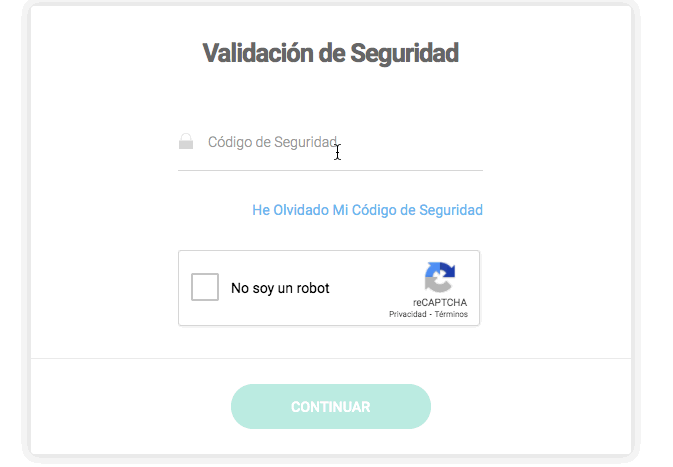Open the reCAPTCHA Privacidad link
Viewport: 673px width, 467px height.
click(x=408, y=314)
